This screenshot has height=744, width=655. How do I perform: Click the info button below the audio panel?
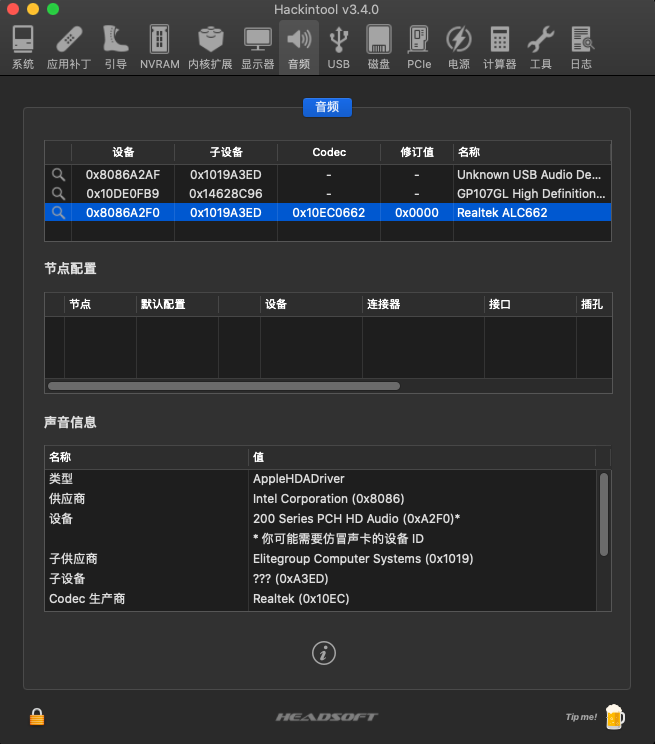tap(324, 653)
